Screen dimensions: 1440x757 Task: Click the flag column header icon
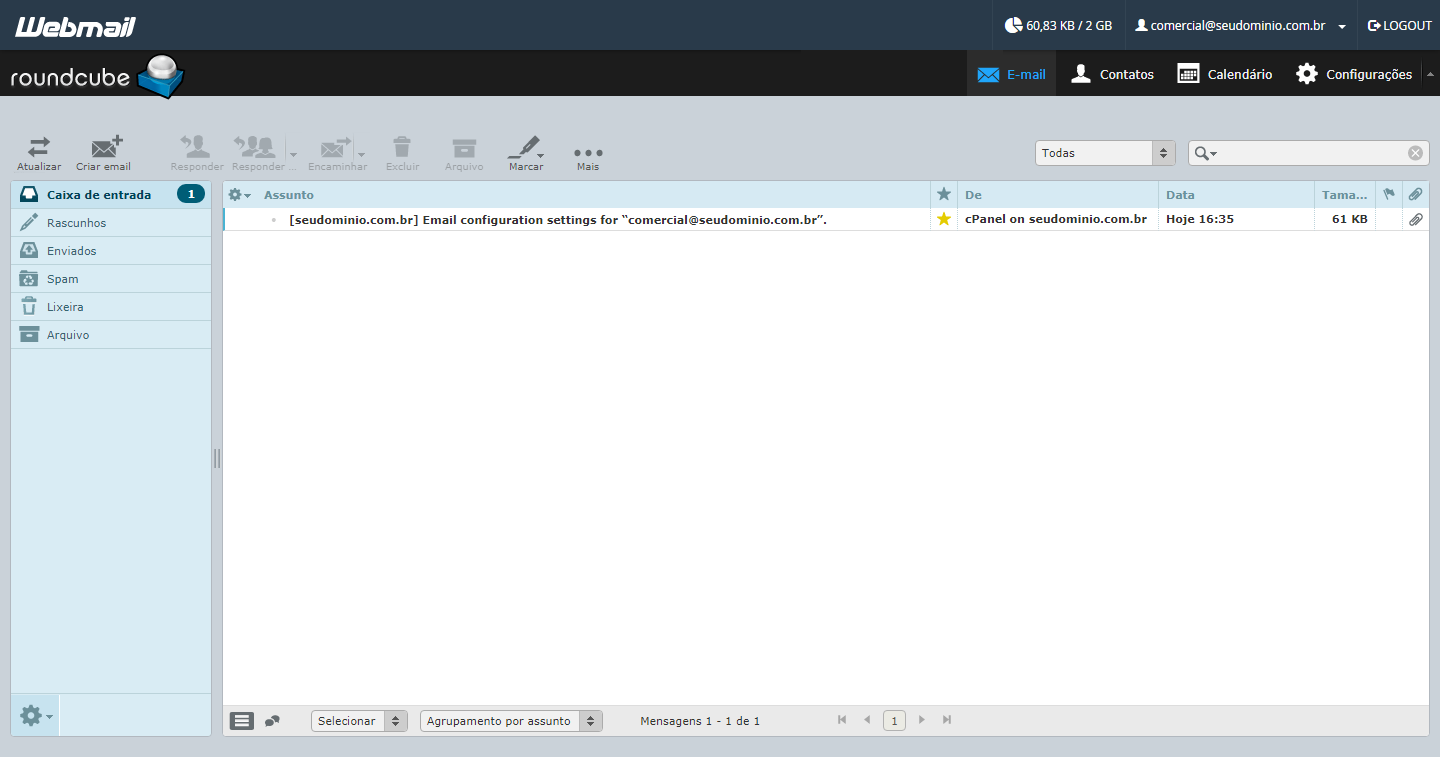coord(1389,194)
